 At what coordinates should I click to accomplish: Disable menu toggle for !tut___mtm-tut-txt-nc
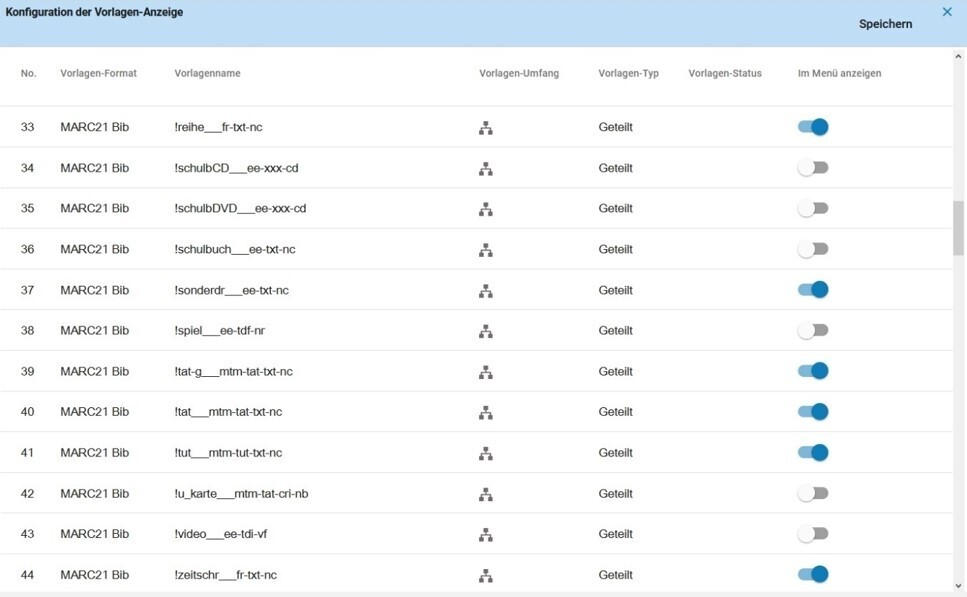tap(813, 453)
